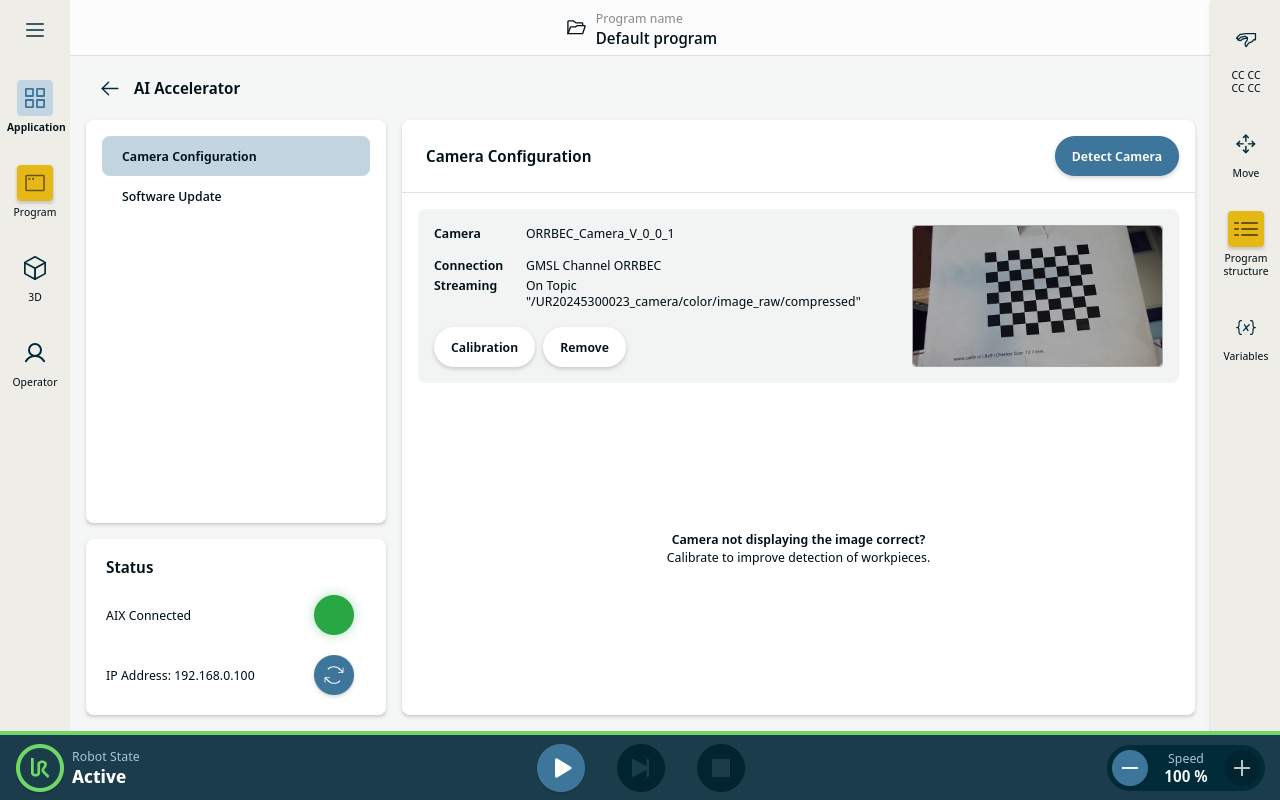Image resolution: width=1280 pixels, height=800 pixels.
Task: Click the Detect Camera button
Action: (x=1116, y=156)
